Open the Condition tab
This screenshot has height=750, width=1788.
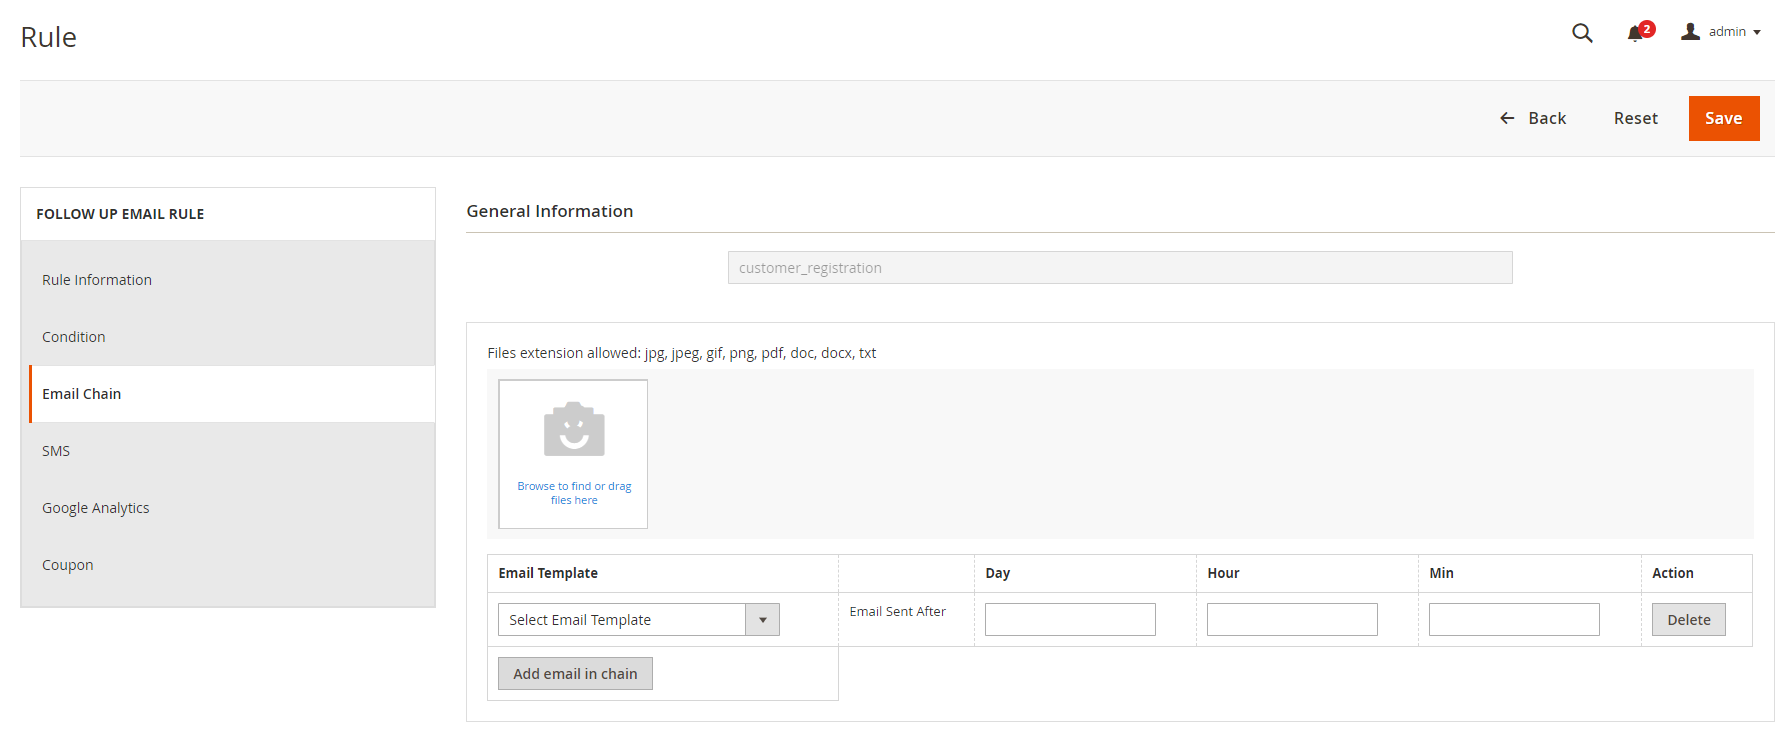click(x=74, y=337)
